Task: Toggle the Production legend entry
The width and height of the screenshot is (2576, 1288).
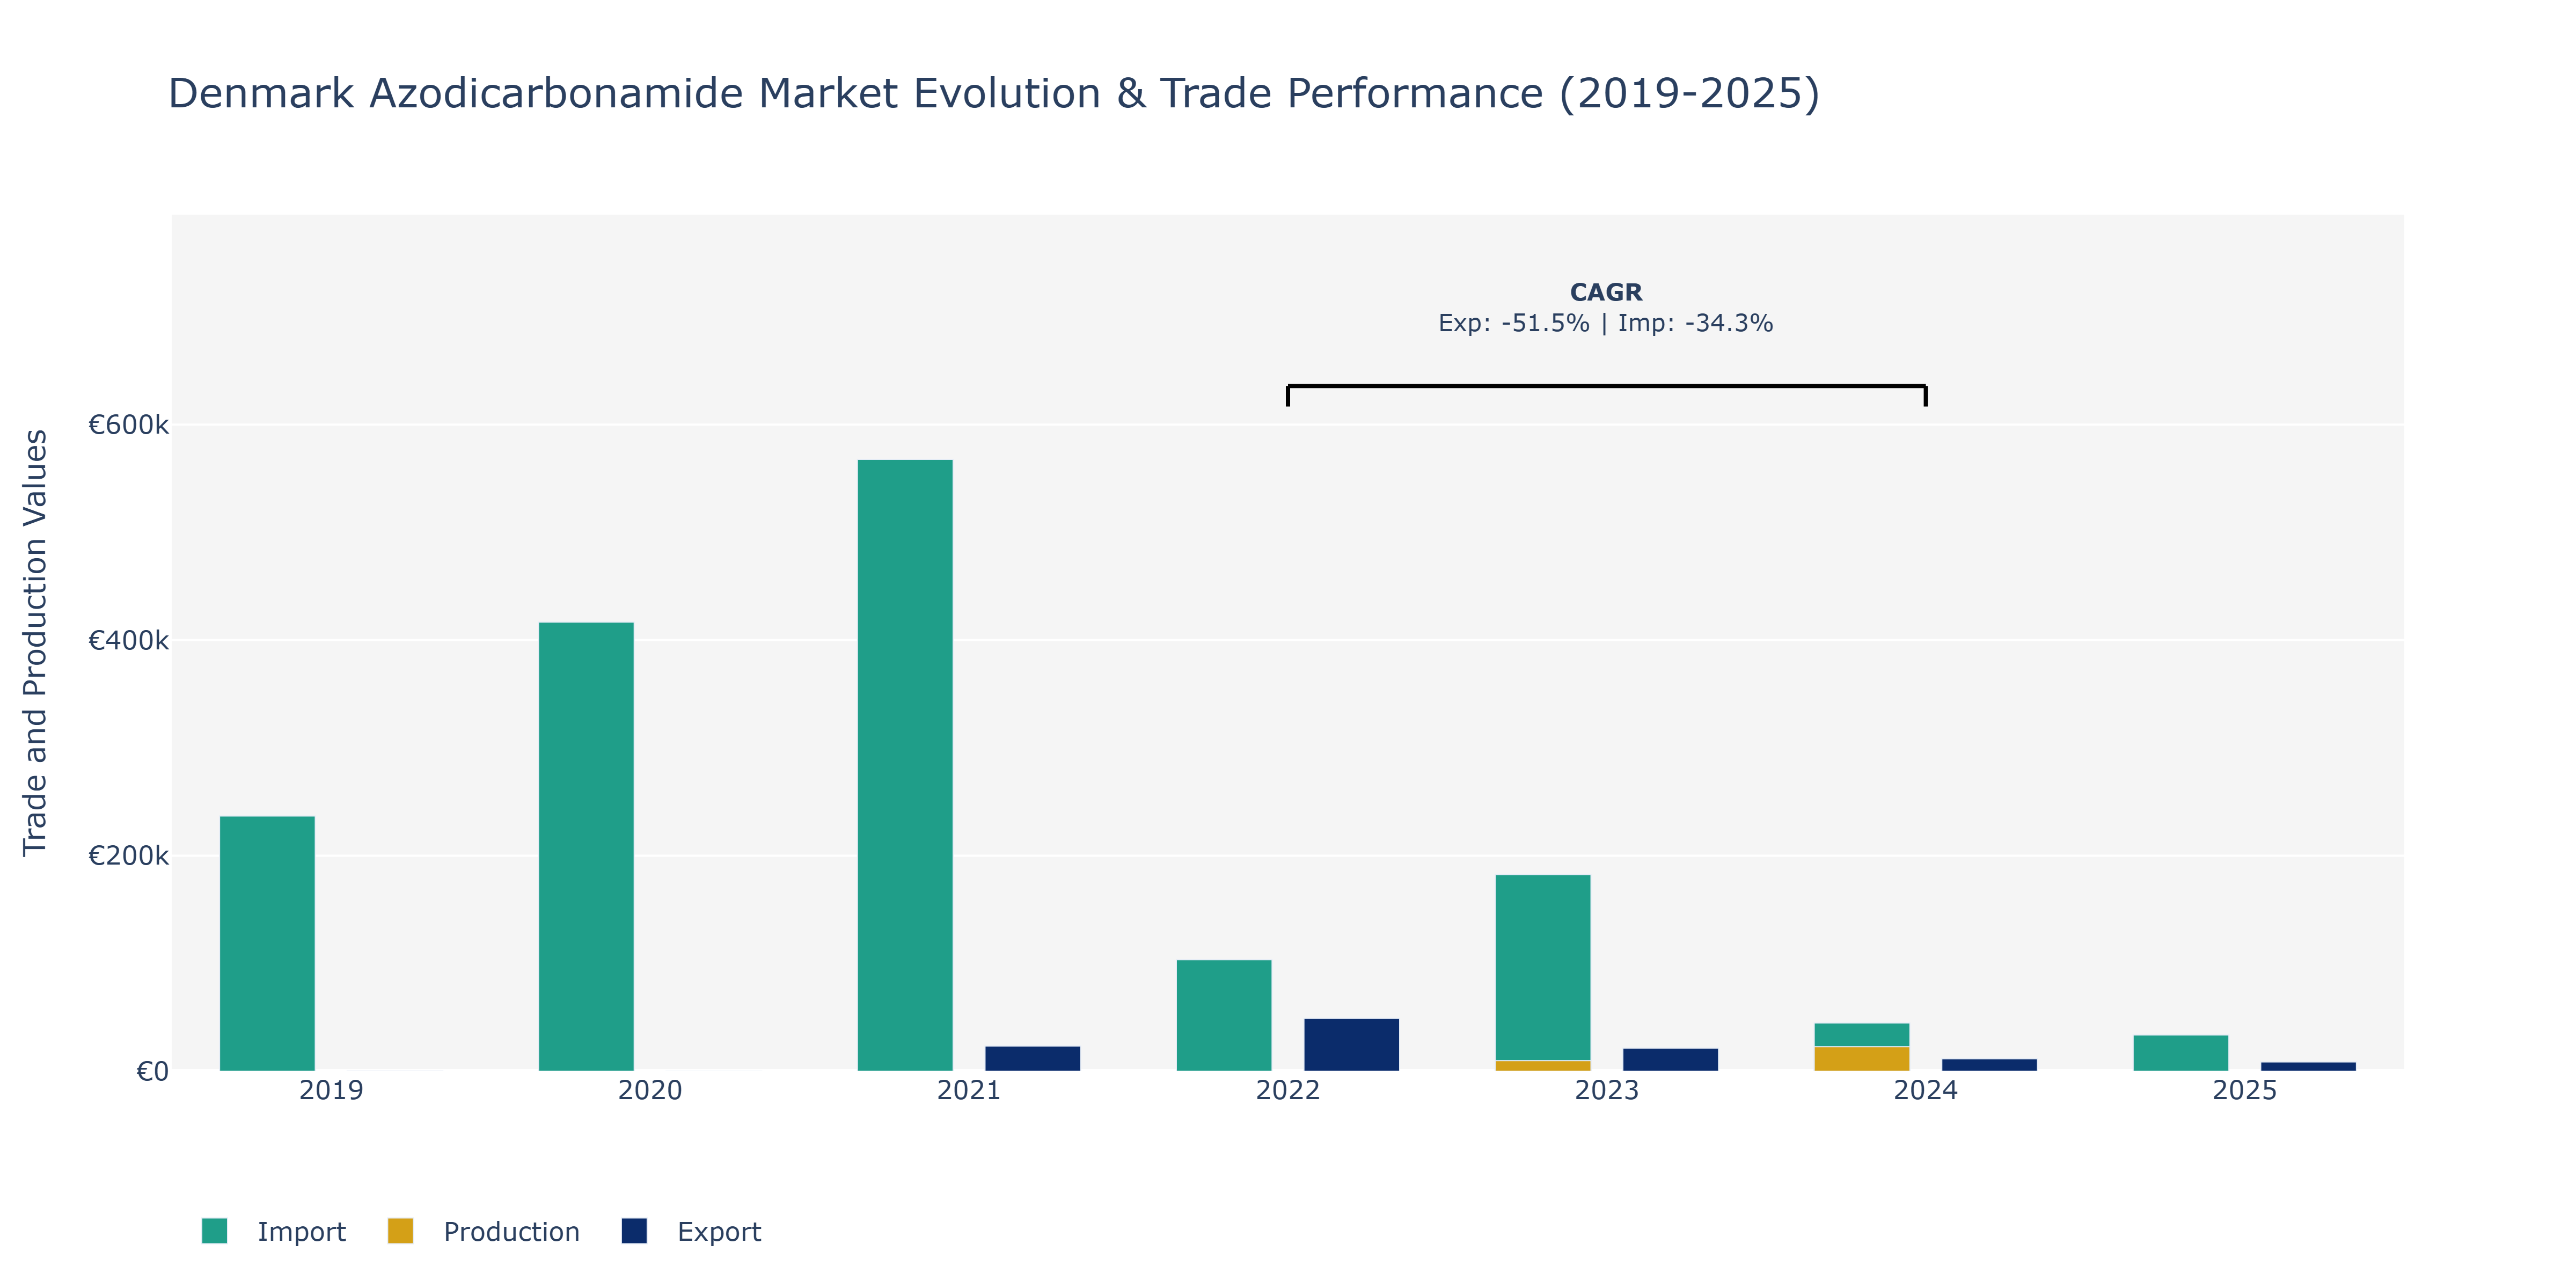Action: click(x=484, y=1231)
